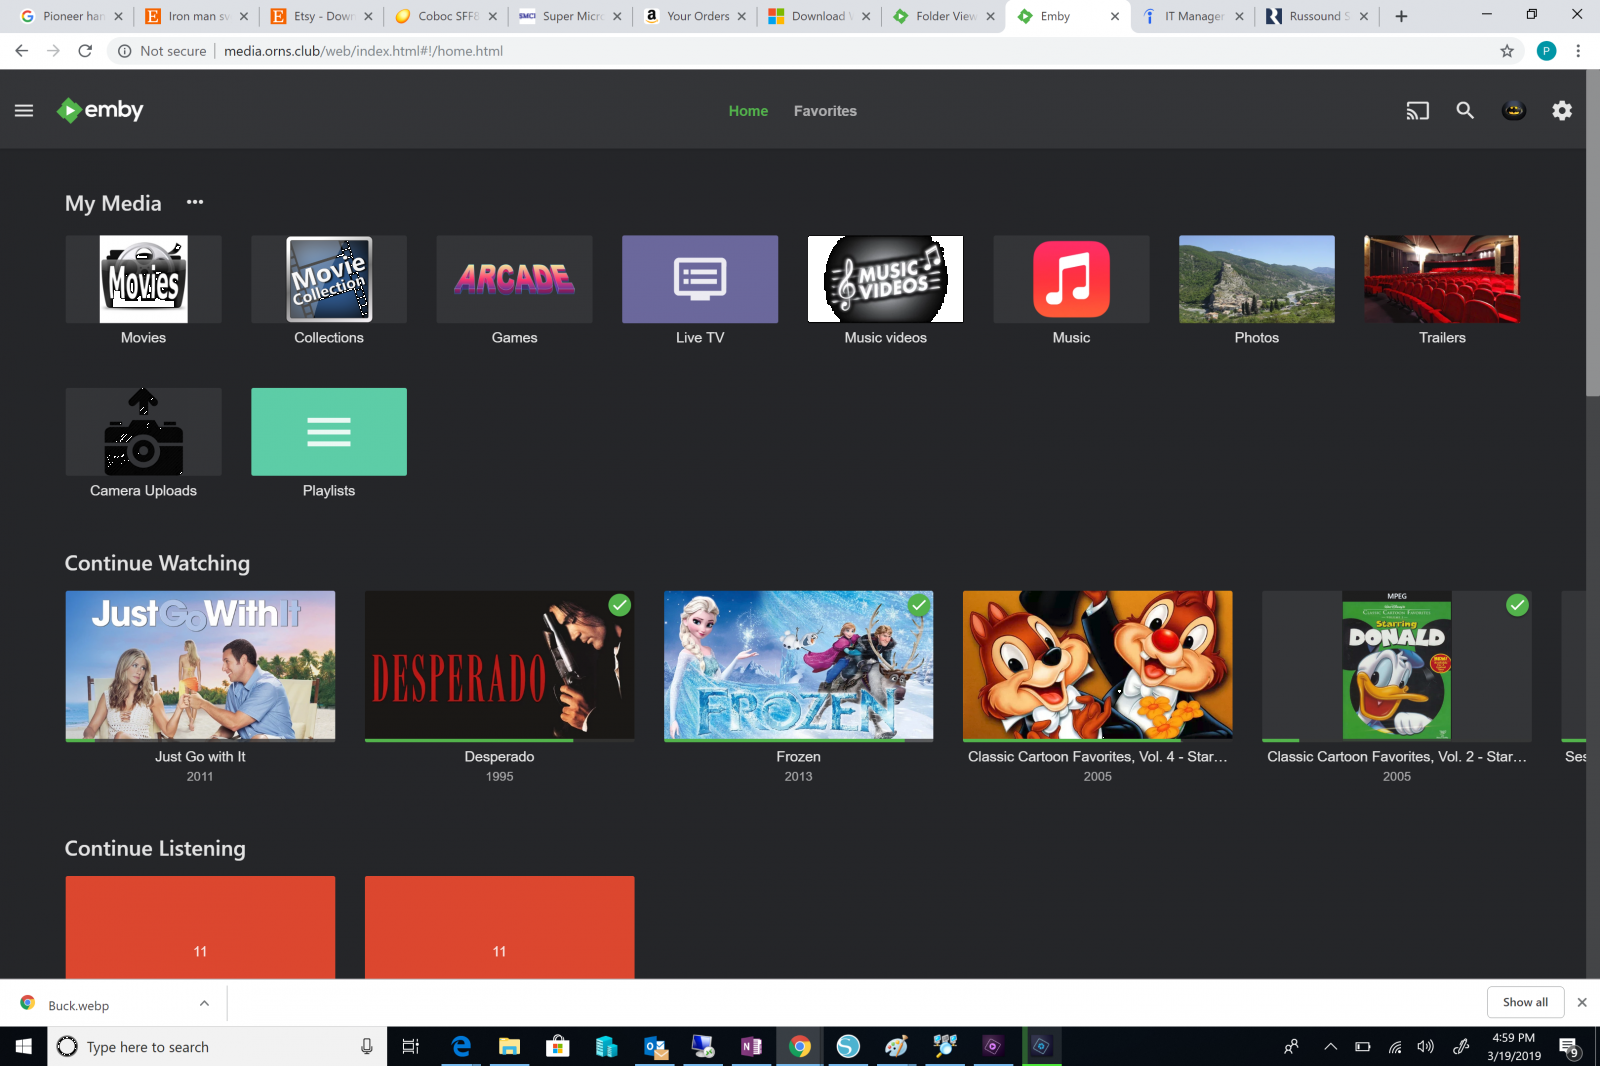Toggle watched status on Desperado
Viewport: 1600px width, 1066px height.
[620, 605]
